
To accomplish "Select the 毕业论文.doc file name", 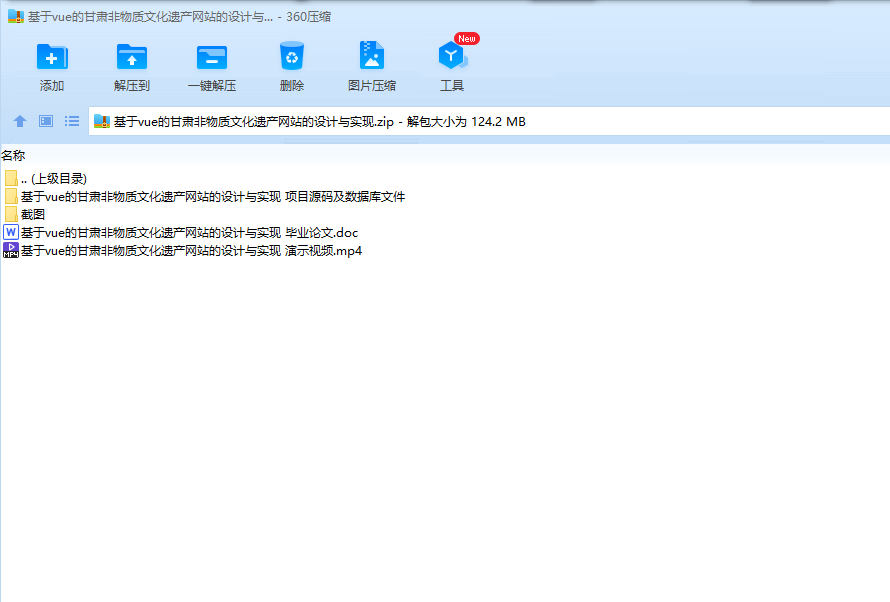I will pyautogui.click(x=190, y=233).
